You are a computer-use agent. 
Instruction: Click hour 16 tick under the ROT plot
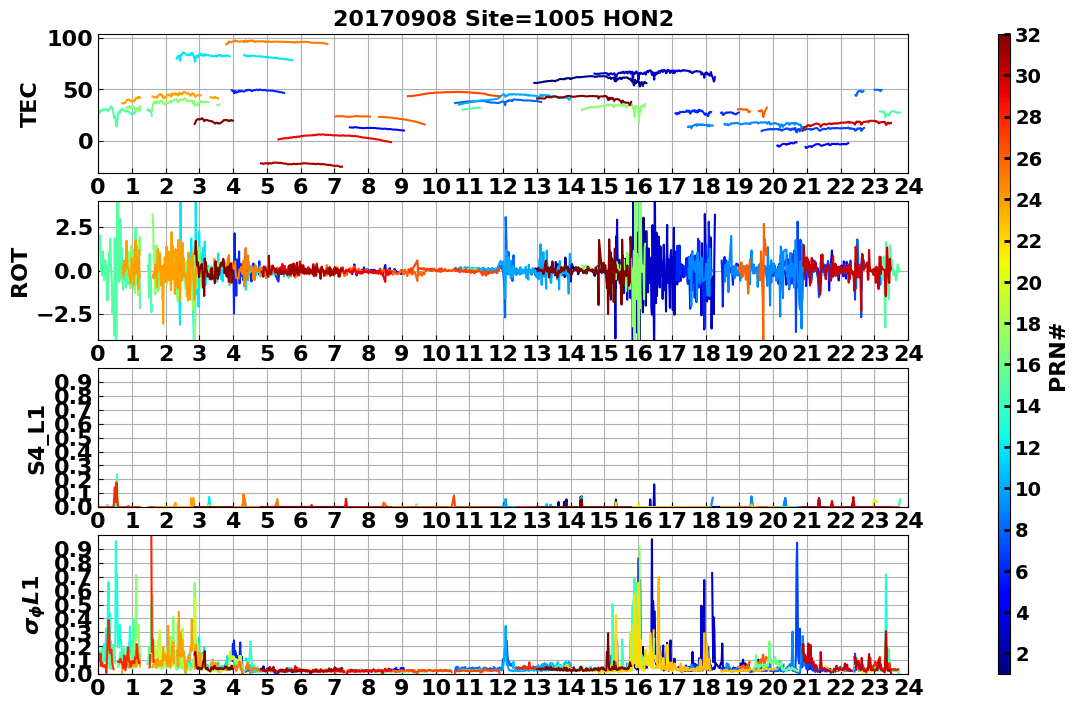[638, 353]
